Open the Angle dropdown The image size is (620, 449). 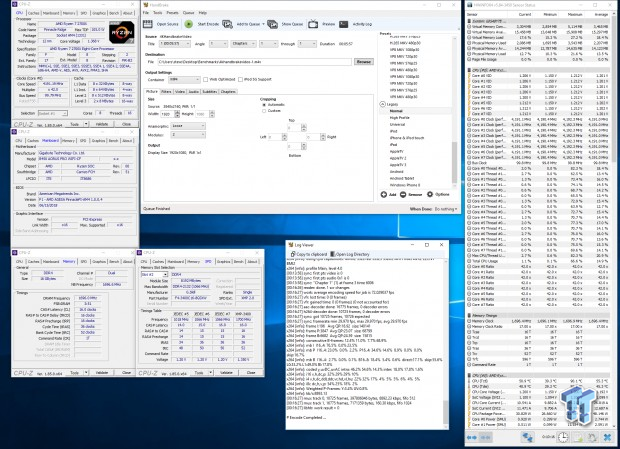[218, 44]
